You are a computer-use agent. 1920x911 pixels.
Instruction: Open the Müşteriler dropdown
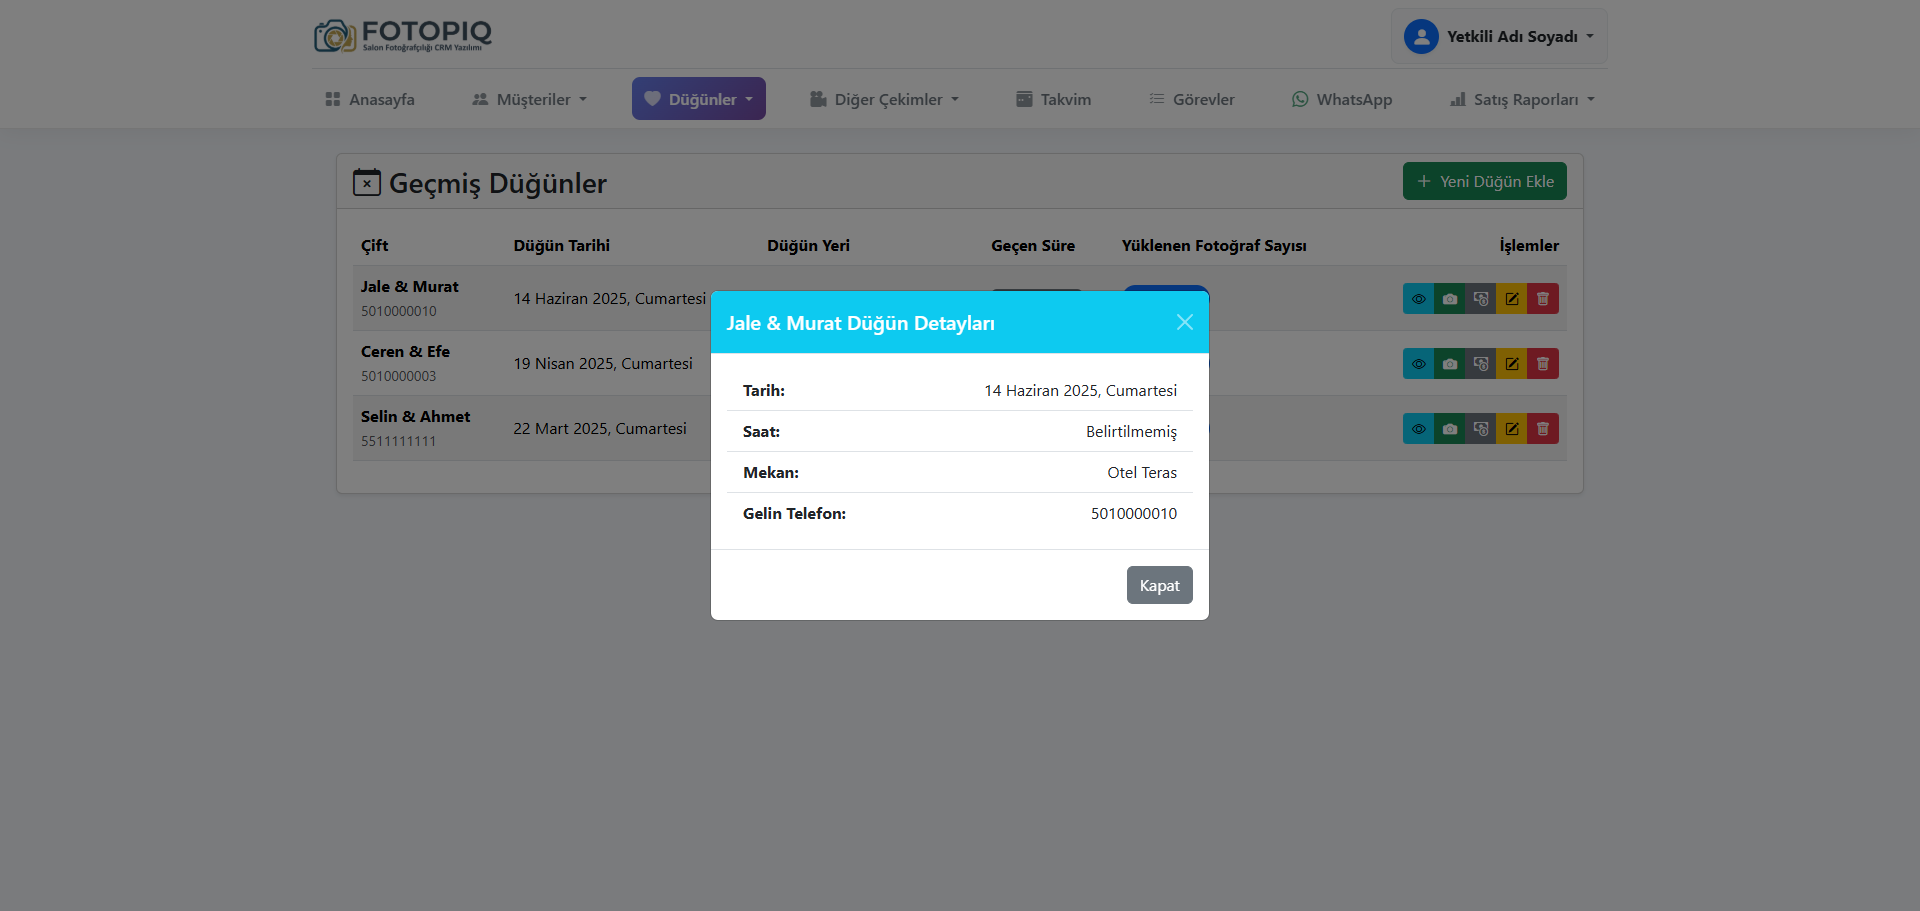tap(529, 99)
